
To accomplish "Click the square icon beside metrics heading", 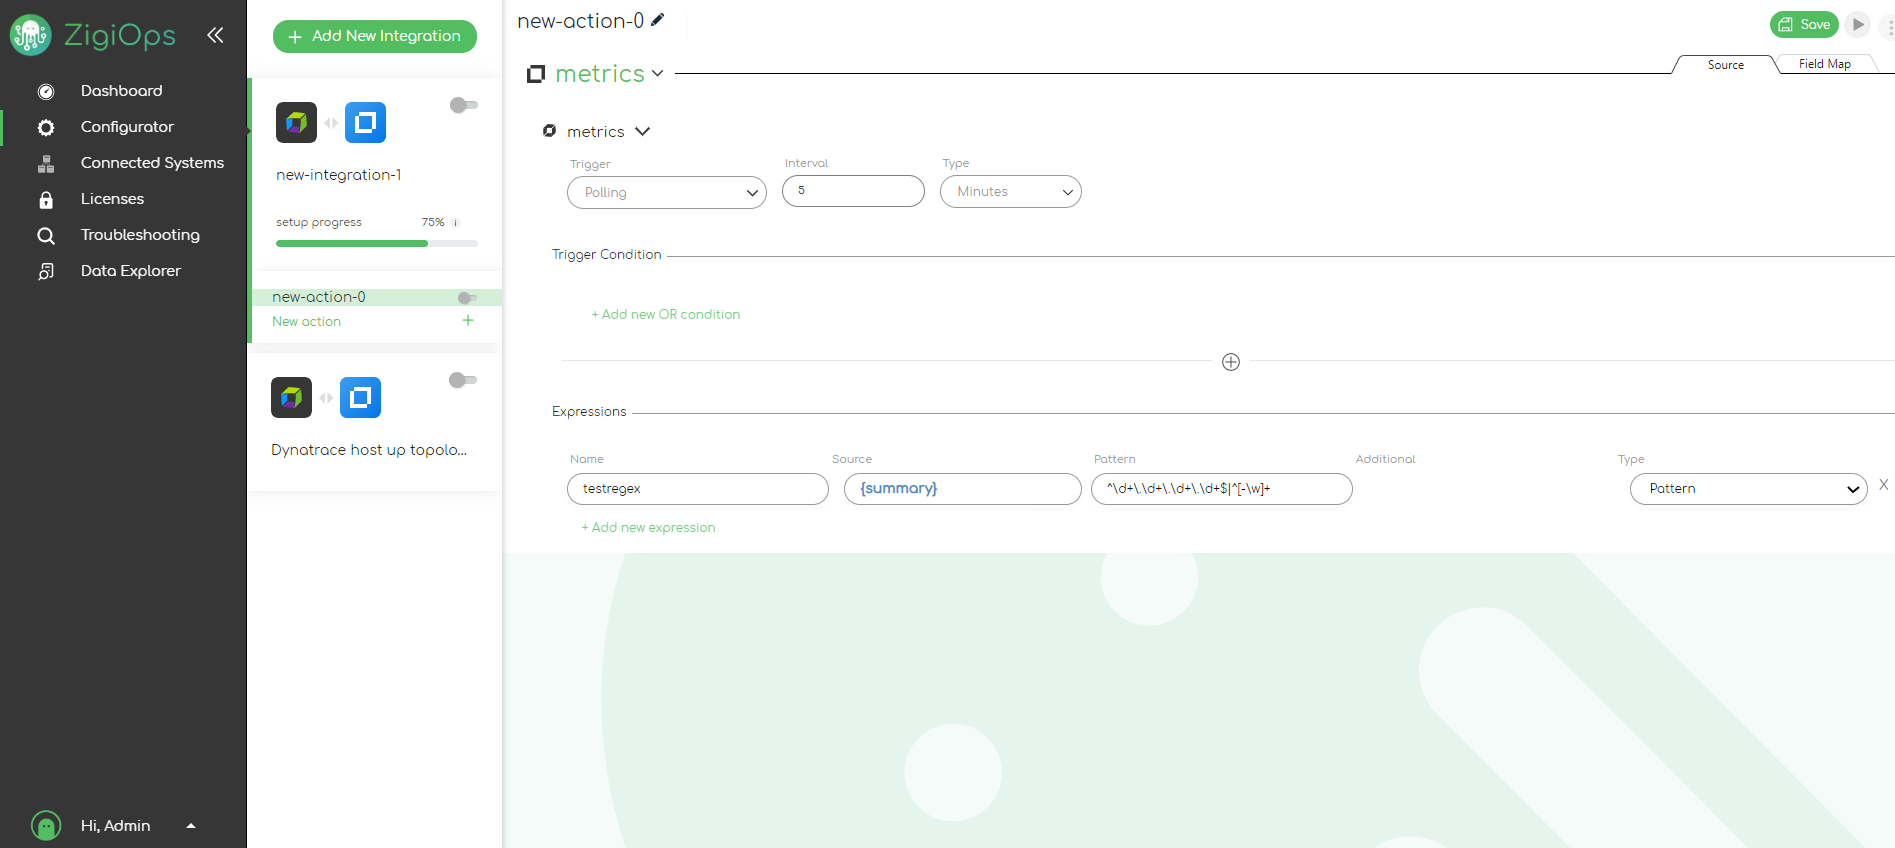I will coord(536,74).
